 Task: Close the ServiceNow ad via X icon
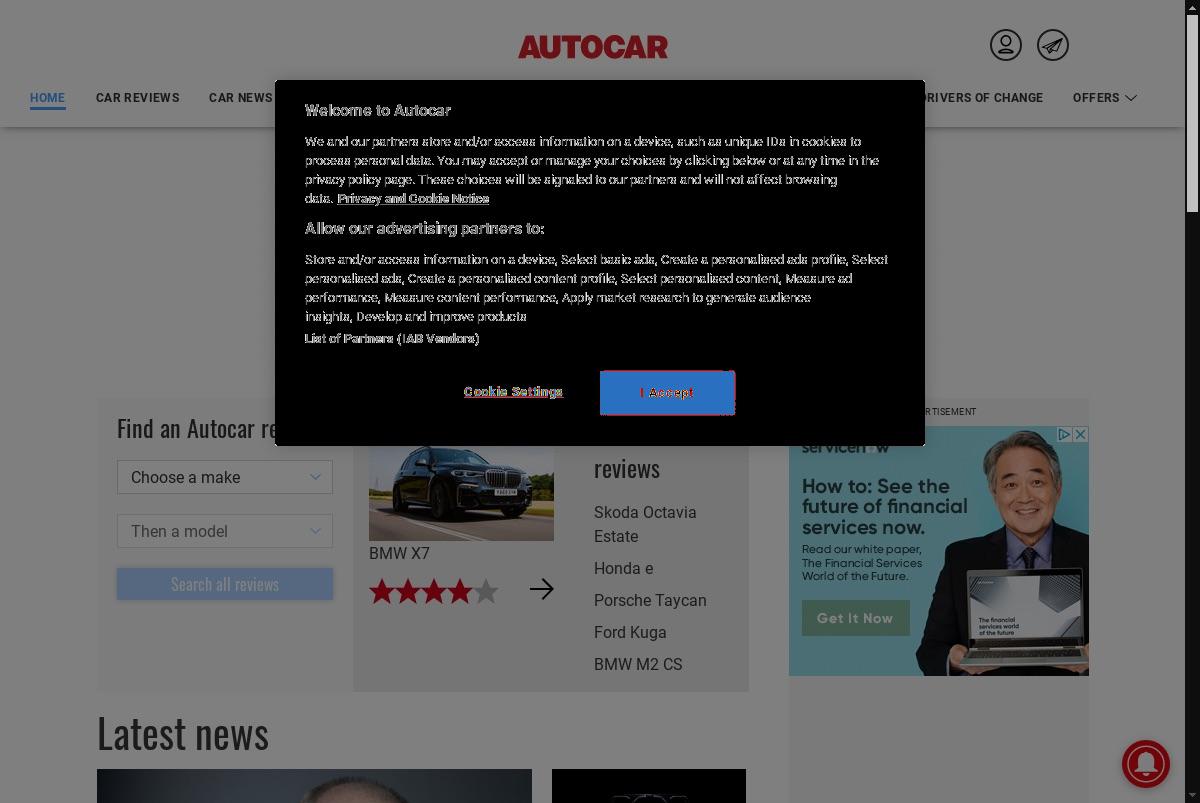(1080, 434)
